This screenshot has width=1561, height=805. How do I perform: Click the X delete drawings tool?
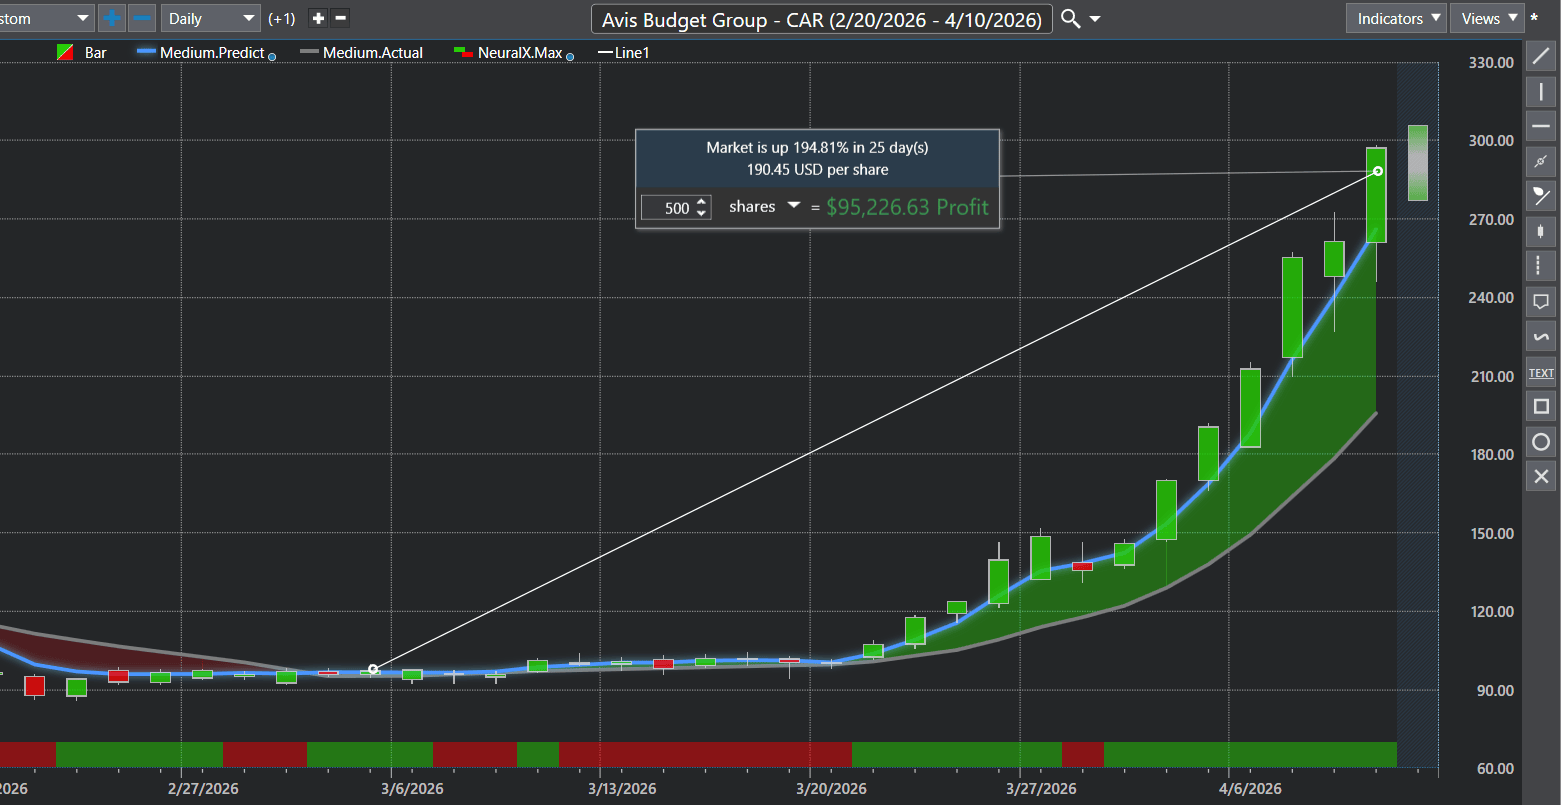pos(1541,477)
